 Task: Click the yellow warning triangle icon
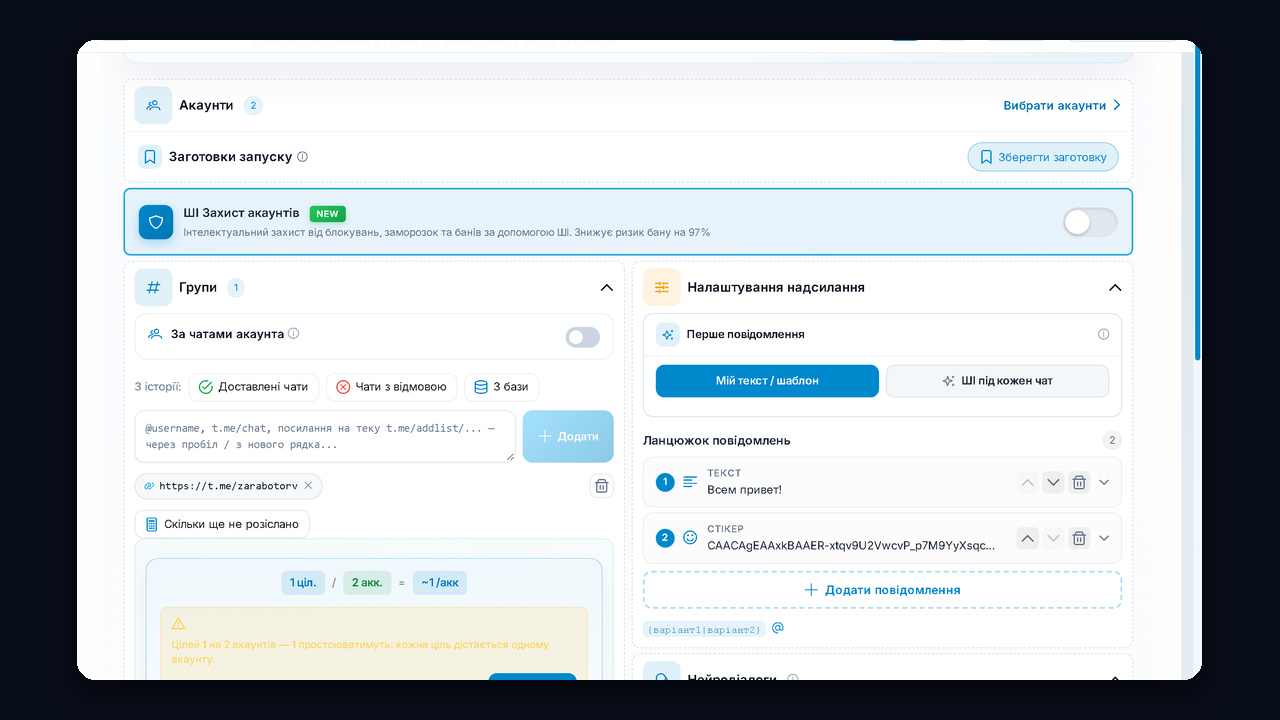click(179, 623)
